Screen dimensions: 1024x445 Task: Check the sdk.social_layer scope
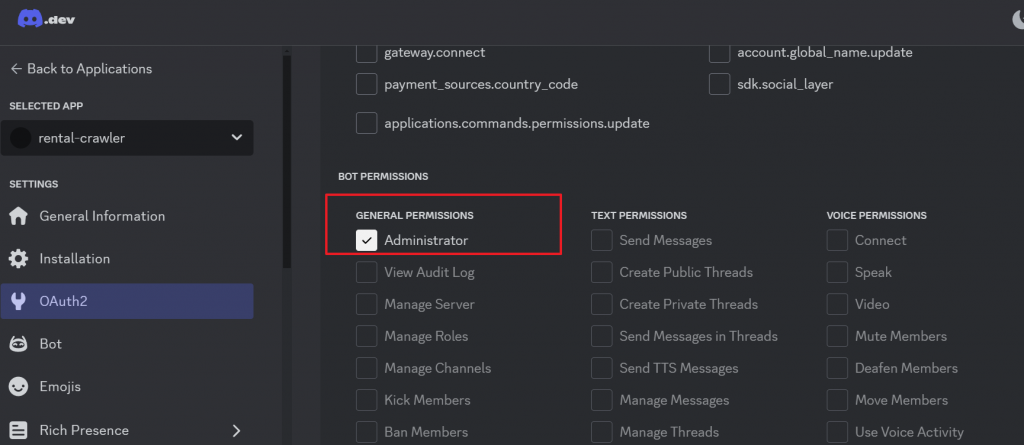pos(719,84)
